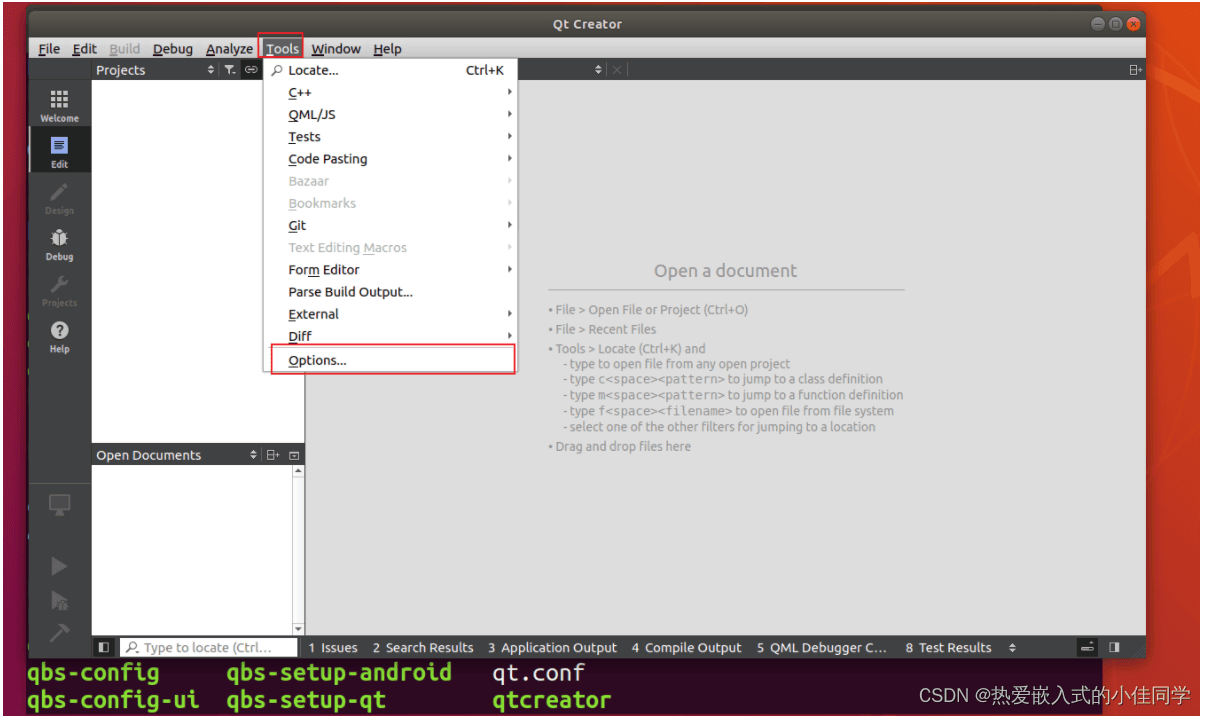Toggle the right sidebar visibility
Screen dimensions: 1206x716
point(1114,648)
